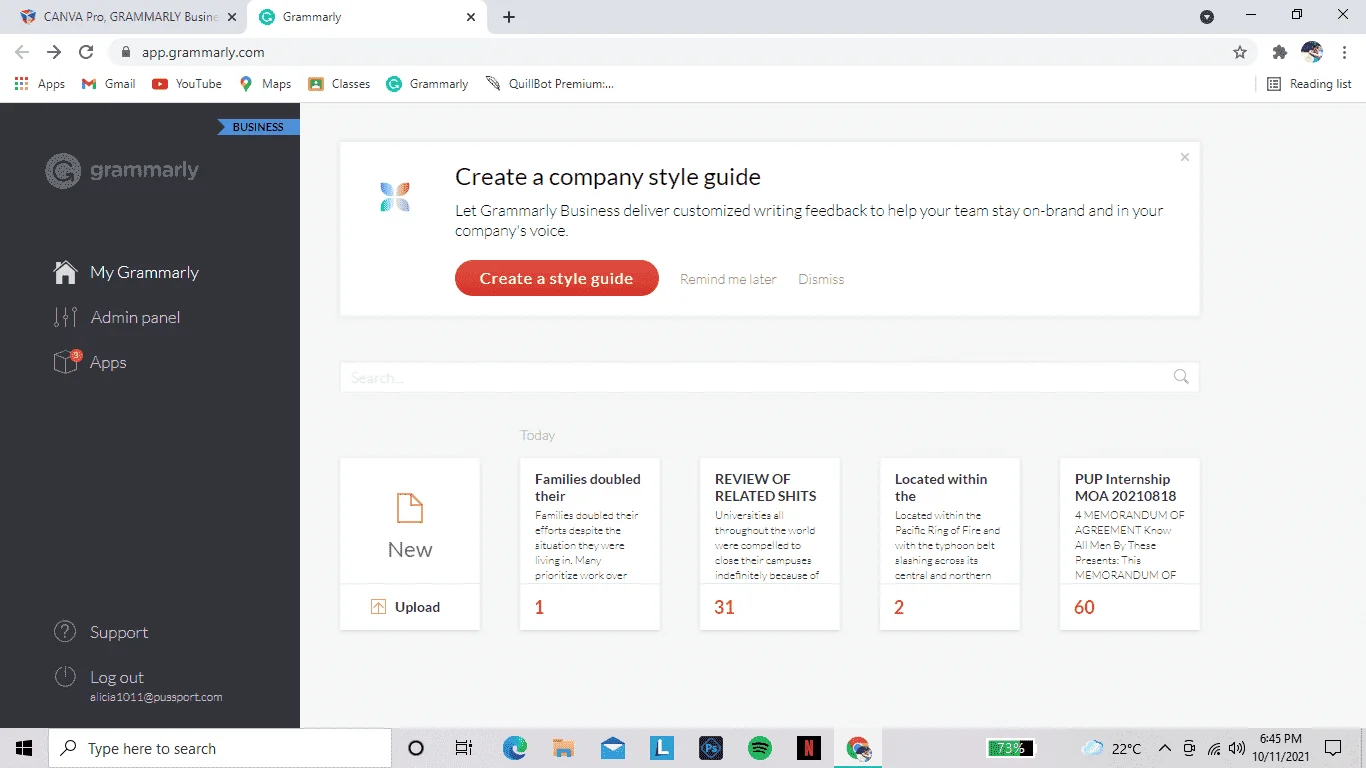Open the Located within the document

pos(950,544)
